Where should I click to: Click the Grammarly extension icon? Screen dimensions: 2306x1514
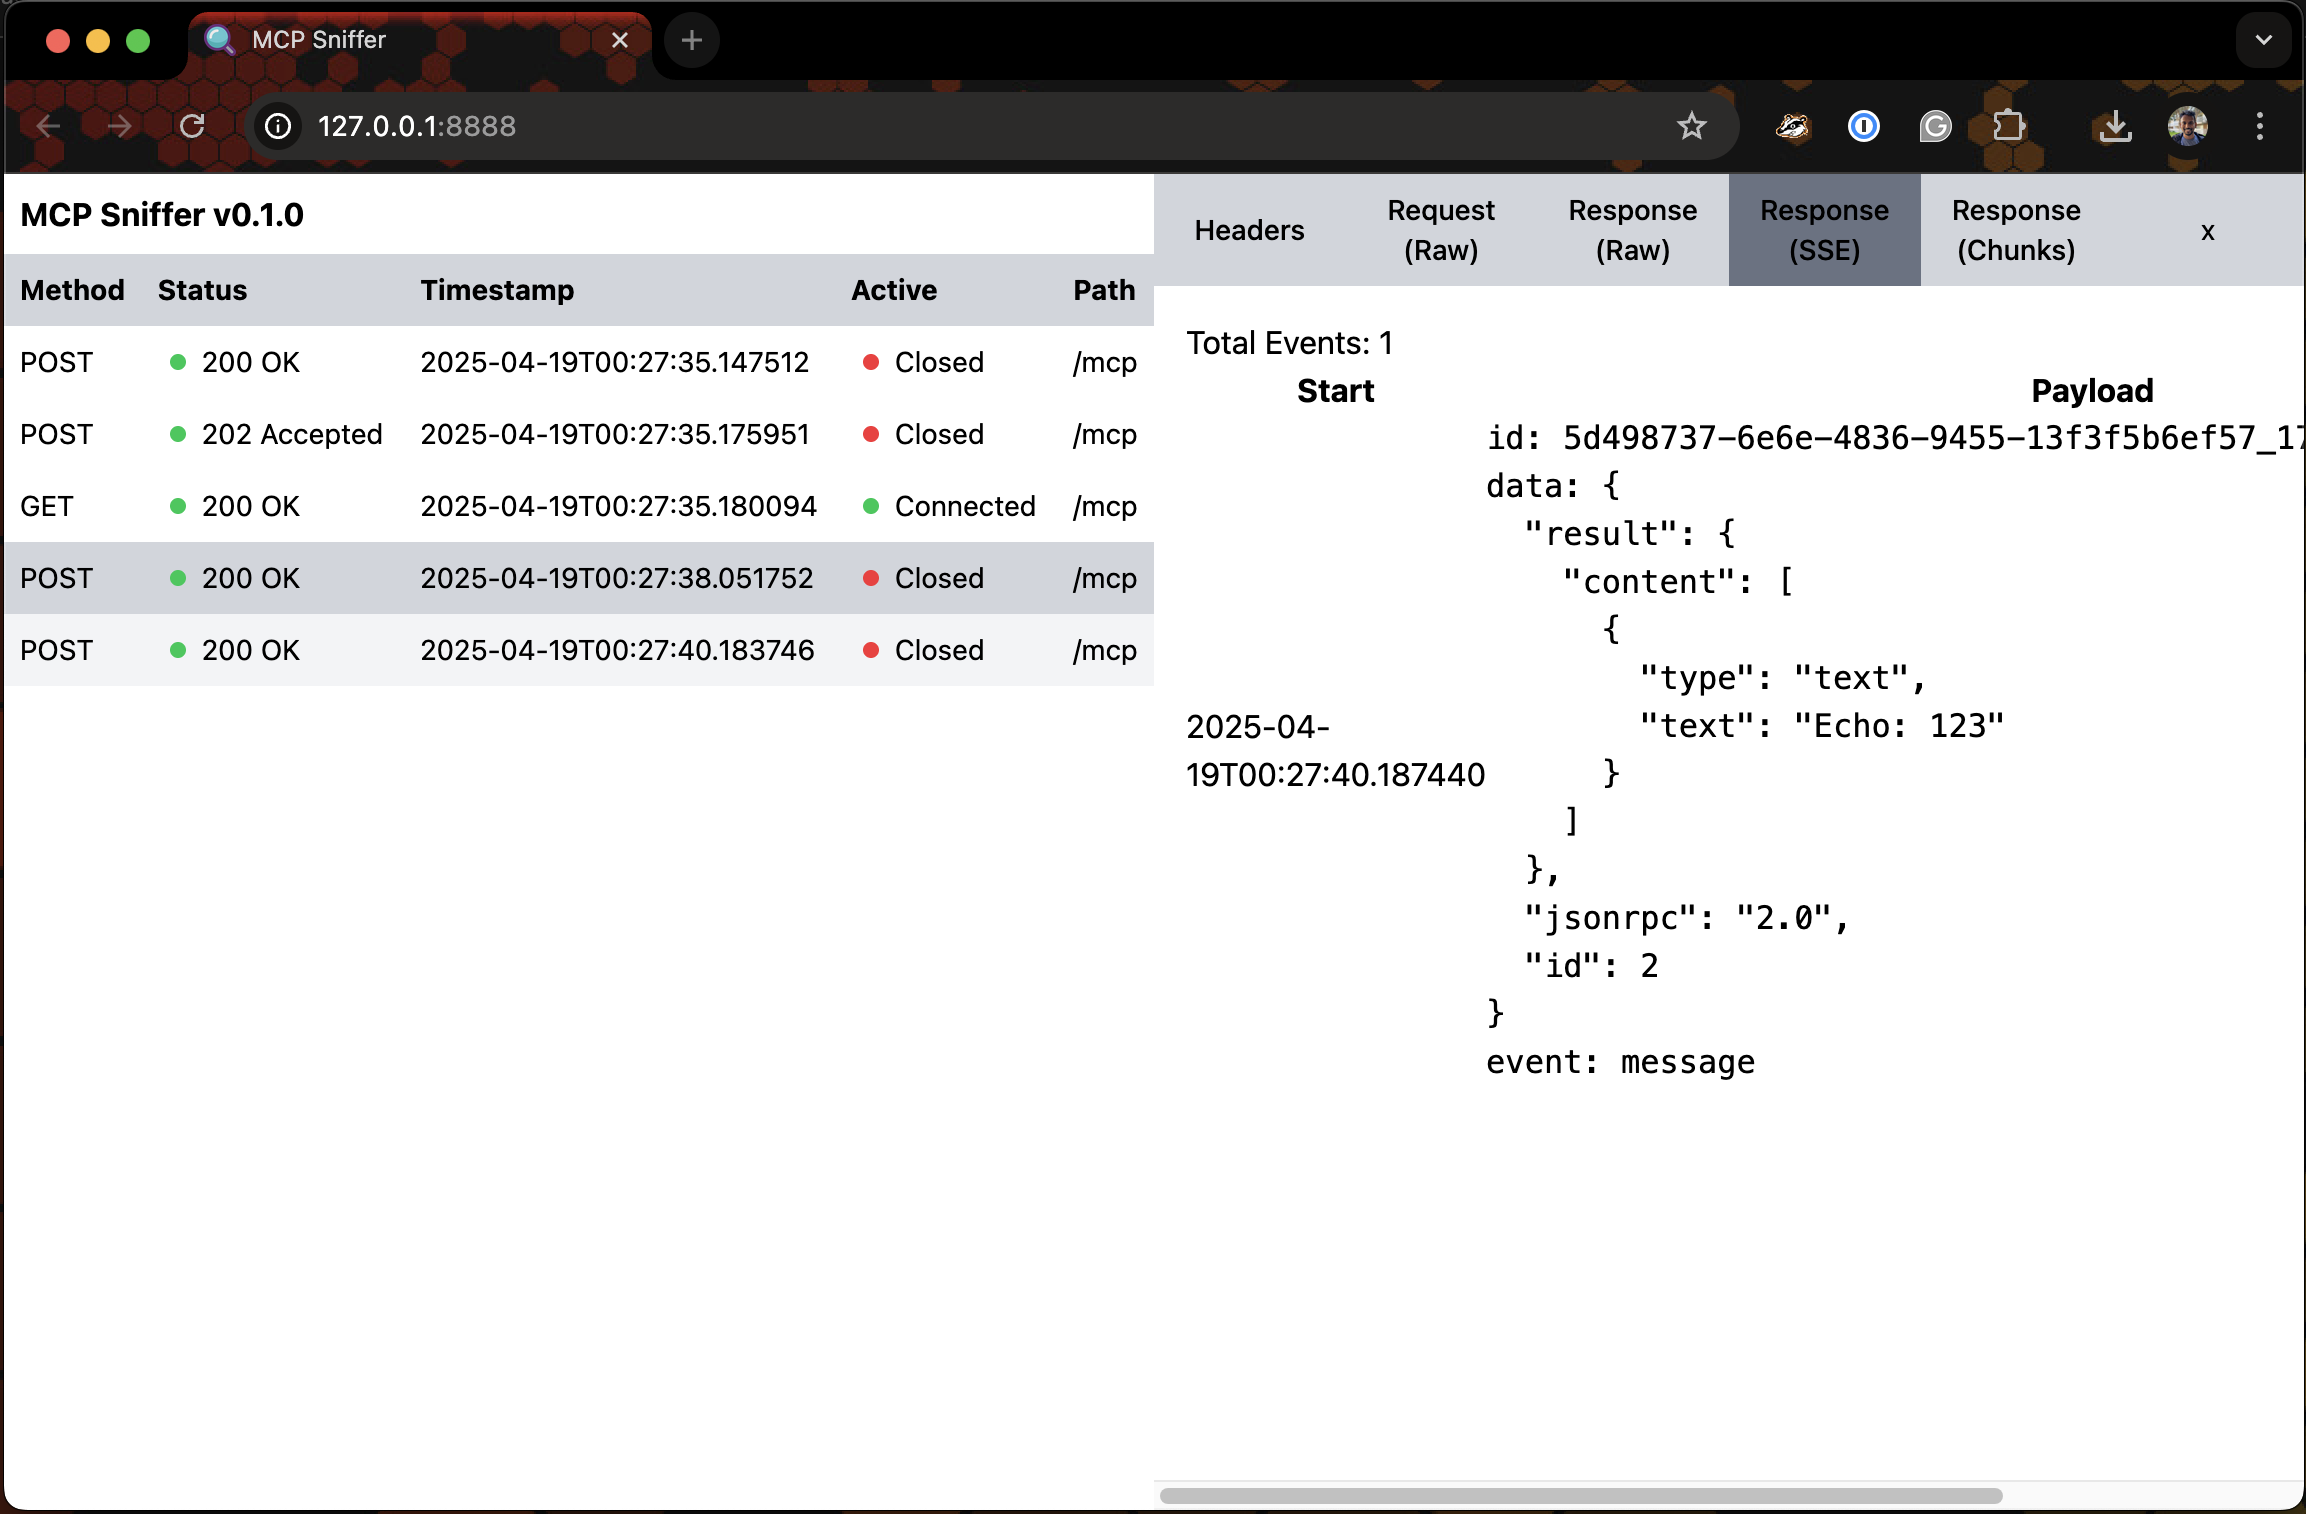point(1935,126)
